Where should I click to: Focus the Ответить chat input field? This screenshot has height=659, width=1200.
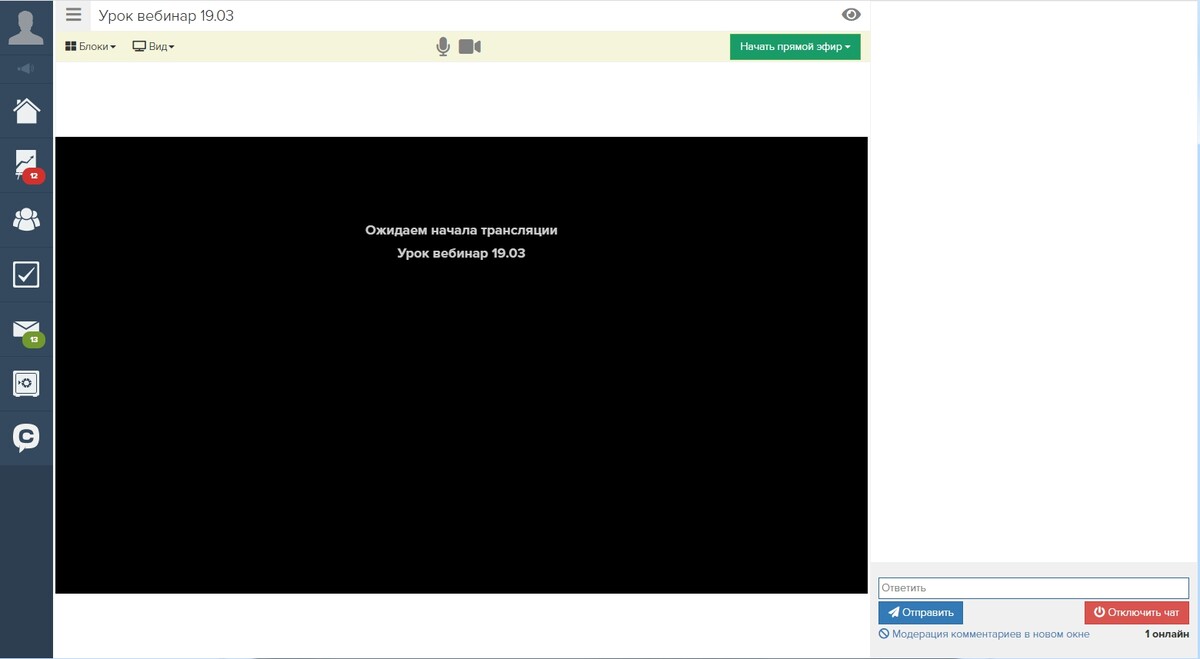[x=1033, y=588]
